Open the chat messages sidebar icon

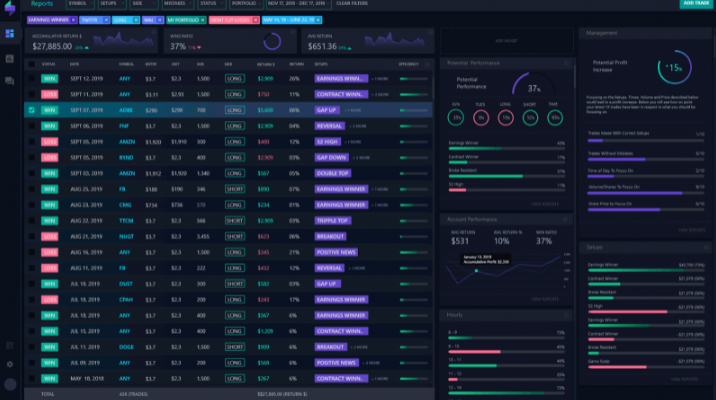coord(10,81)
